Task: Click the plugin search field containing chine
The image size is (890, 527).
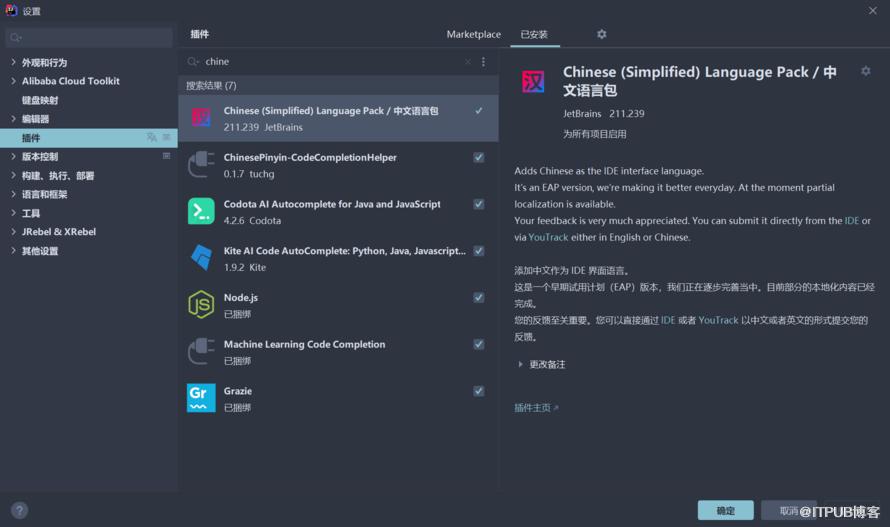Action: tap(332, 61)
